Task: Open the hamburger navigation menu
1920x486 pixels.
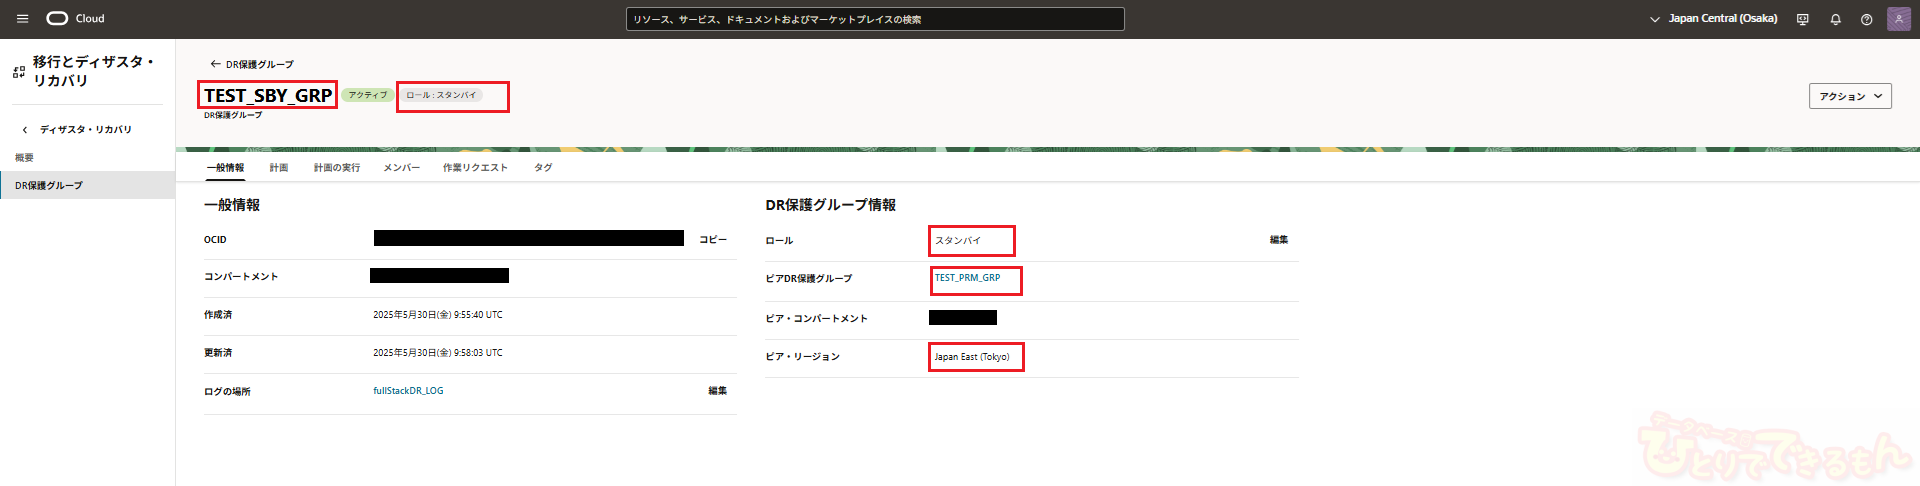Action: (x=22, y=19)
